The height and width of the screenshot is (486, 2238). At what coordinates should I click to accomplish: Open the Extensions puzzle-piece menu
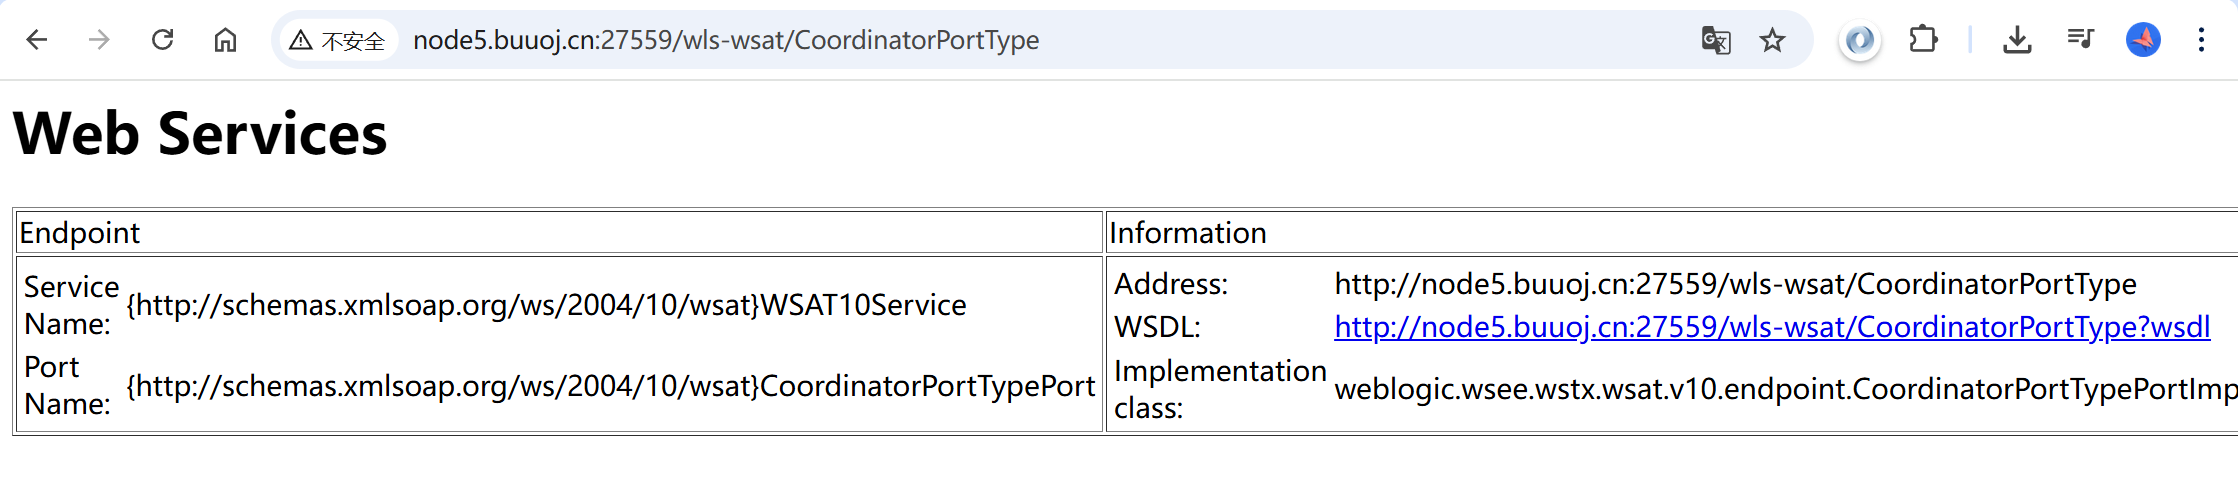coord(1923,40)
